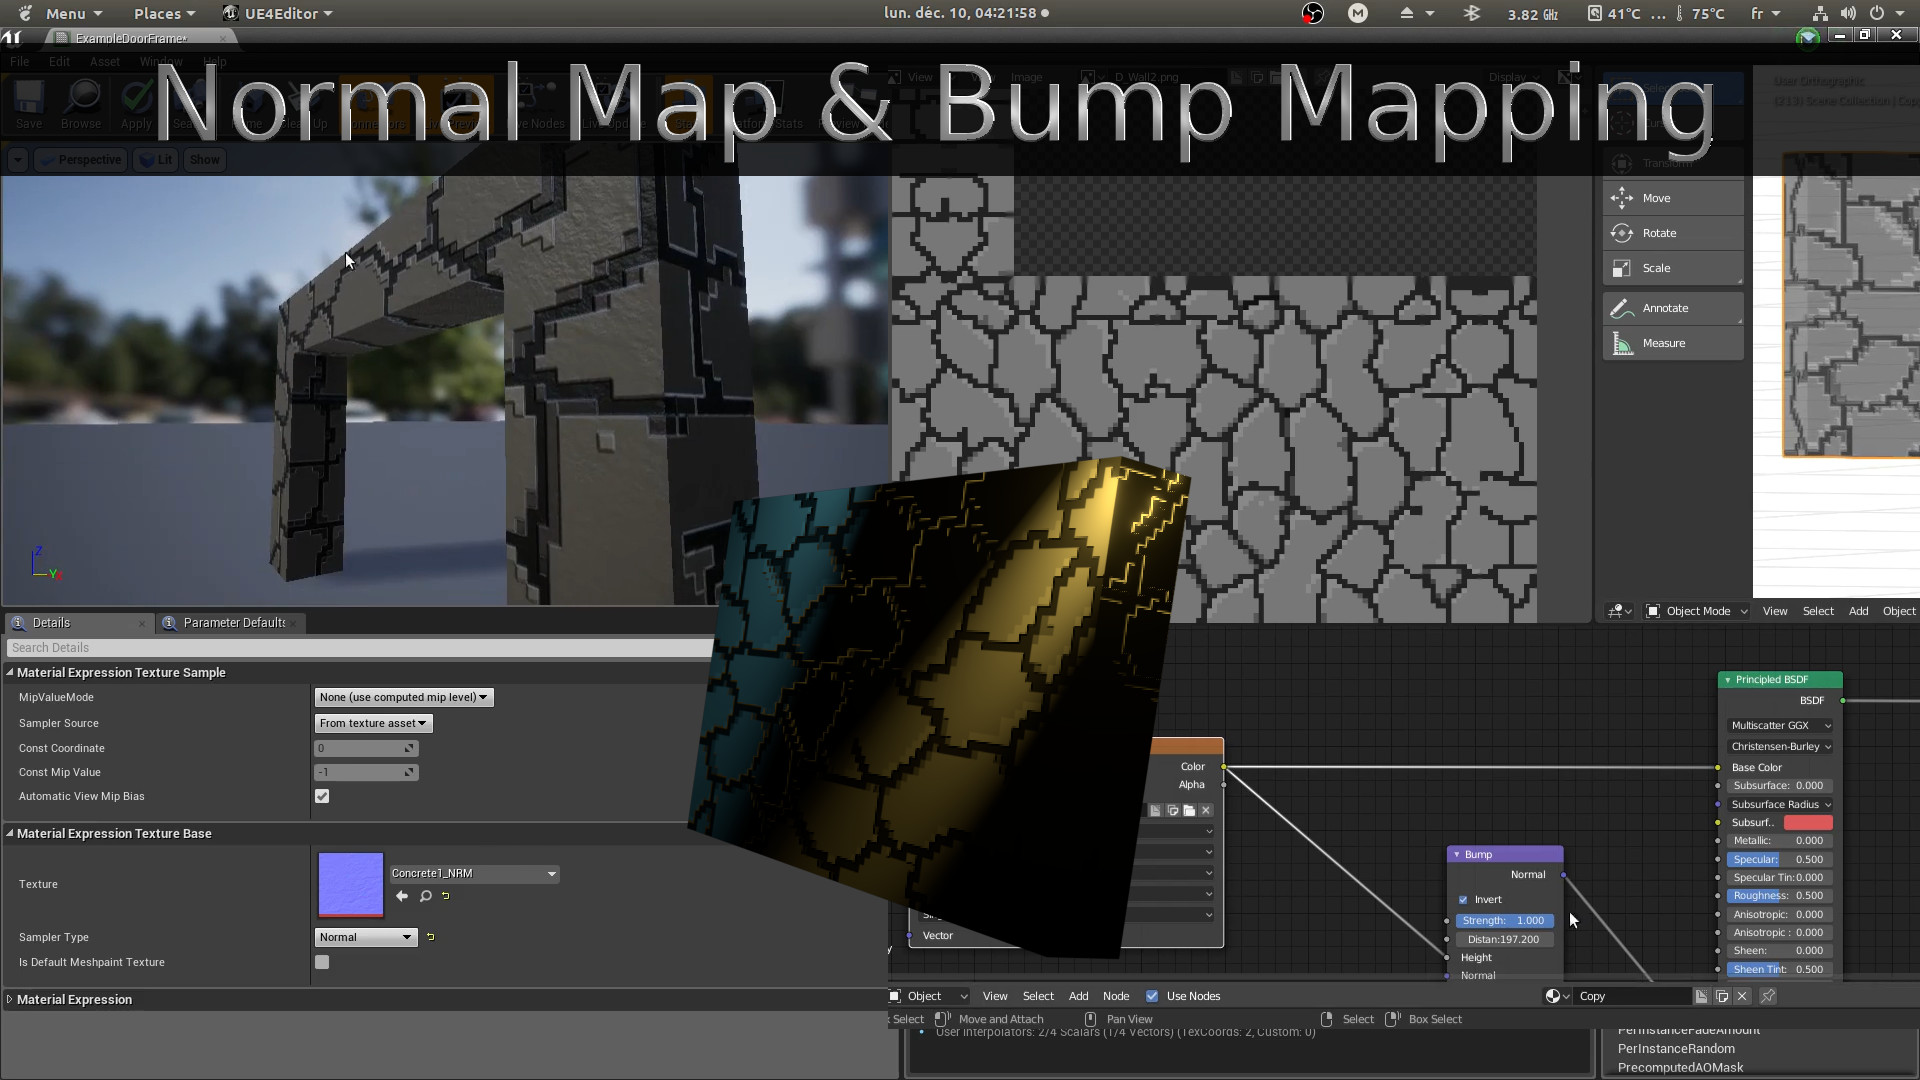Screen dimensions: 1920x1080
Task: Enable Automatic View Mip Bias checkbox
Action: pos(322,795)
